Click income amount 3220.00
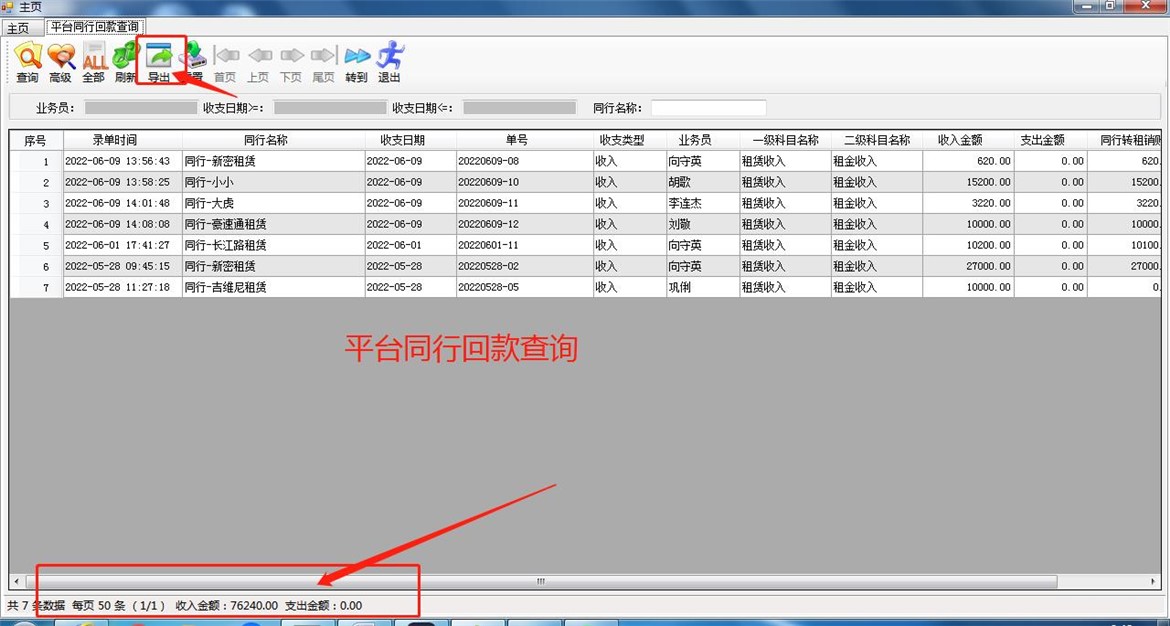 [968, 203]
